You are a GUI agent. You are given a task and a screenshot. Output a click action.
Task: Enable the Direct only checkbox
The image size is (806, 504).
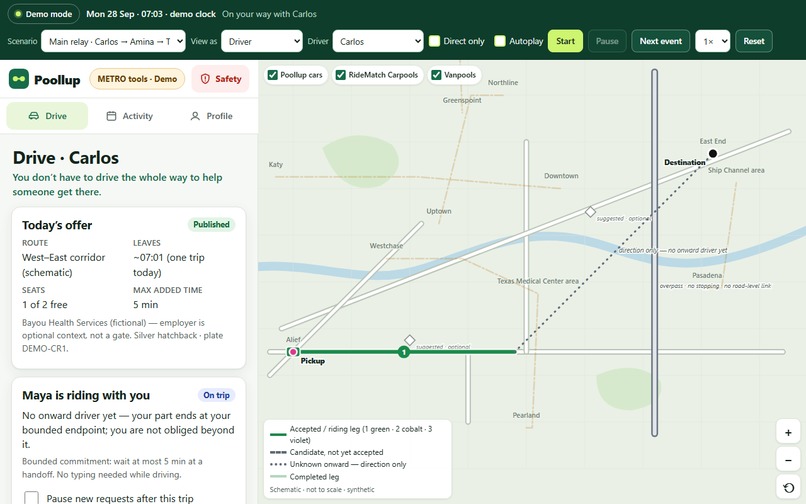tap(434, 41)
